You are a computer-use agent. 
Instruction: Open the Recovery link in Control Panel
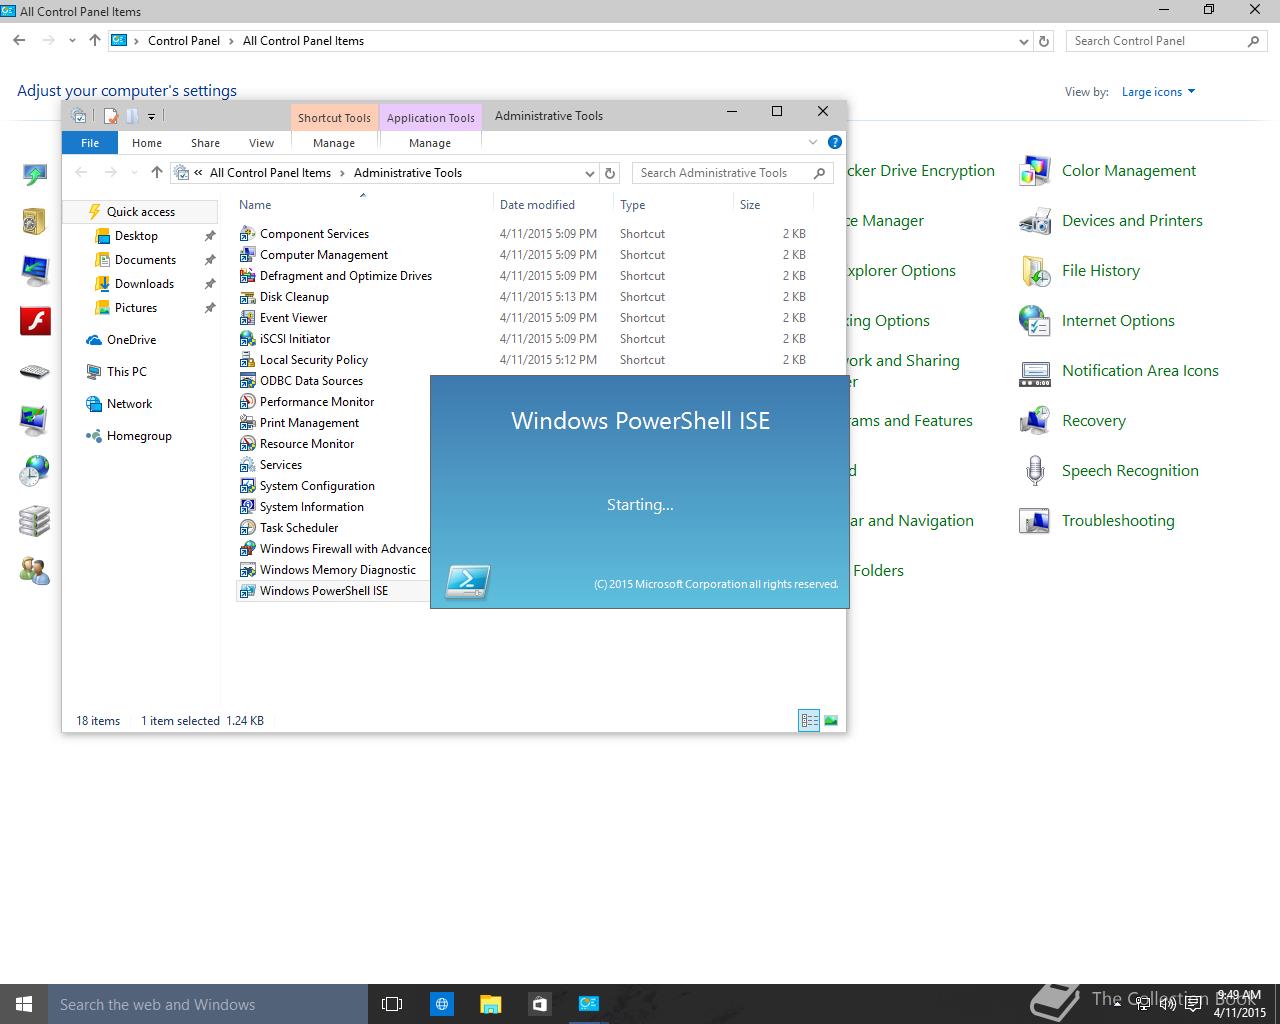tap(1093, 421)
